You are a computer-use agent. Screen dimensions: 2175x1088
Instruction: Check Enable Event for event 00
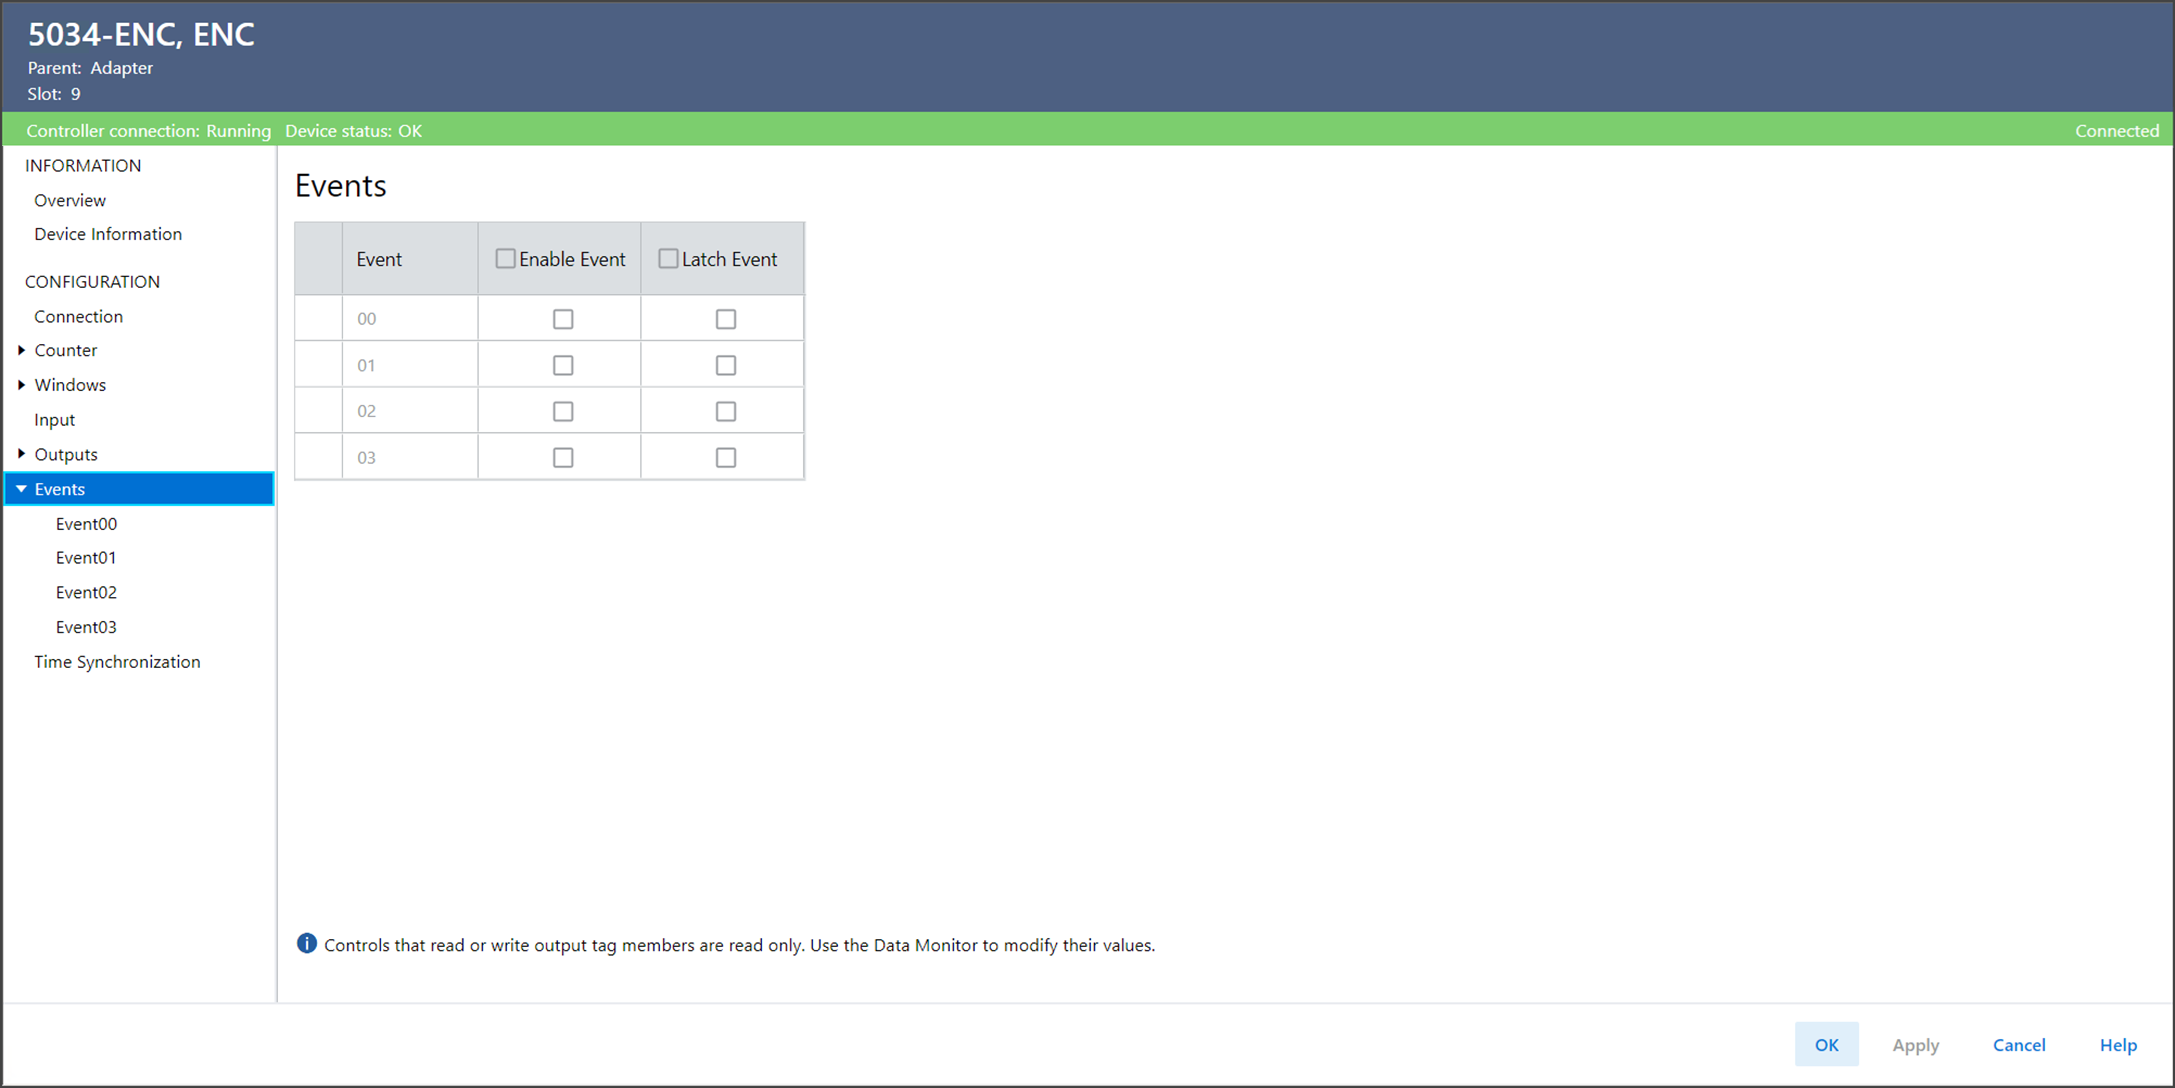(x=563, y=319)
